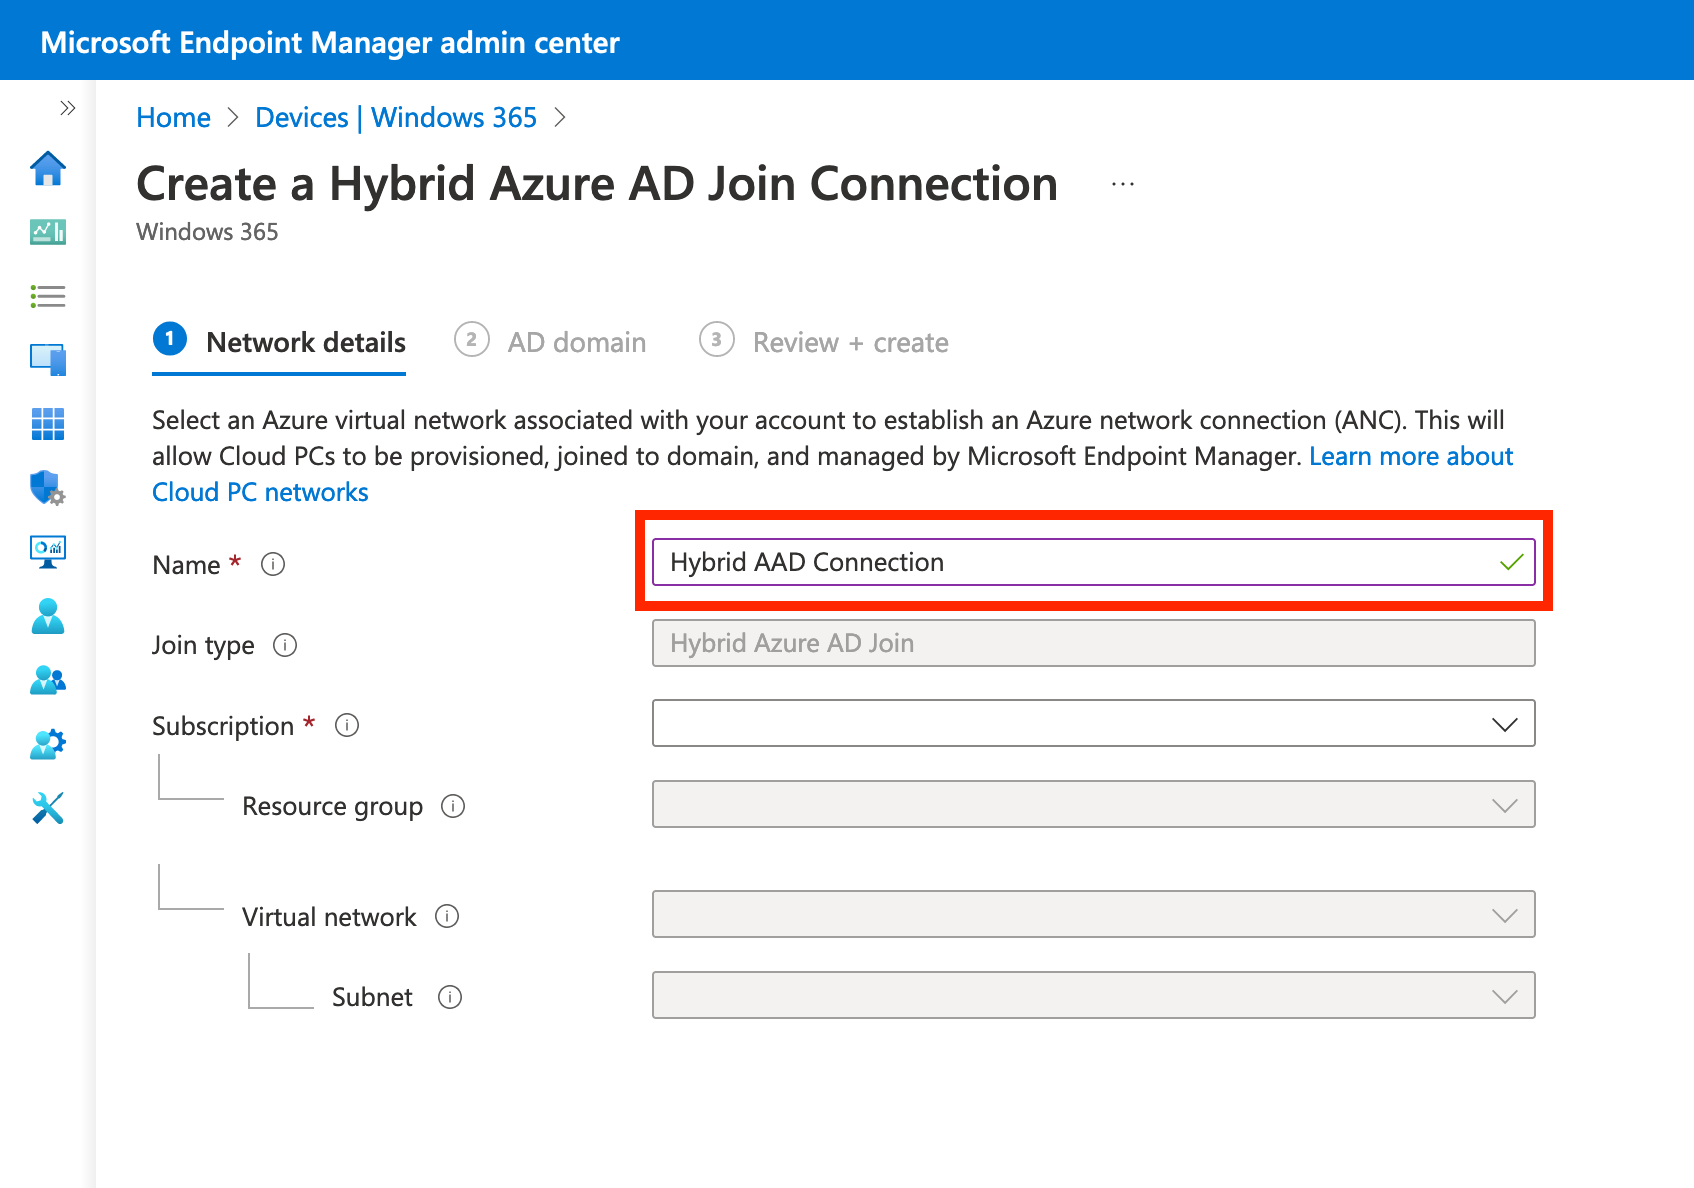This screenshot has height=1188, width=1694.
Task: Open the Dashboard chart icon in sidebar
Action: coord(48,232)
